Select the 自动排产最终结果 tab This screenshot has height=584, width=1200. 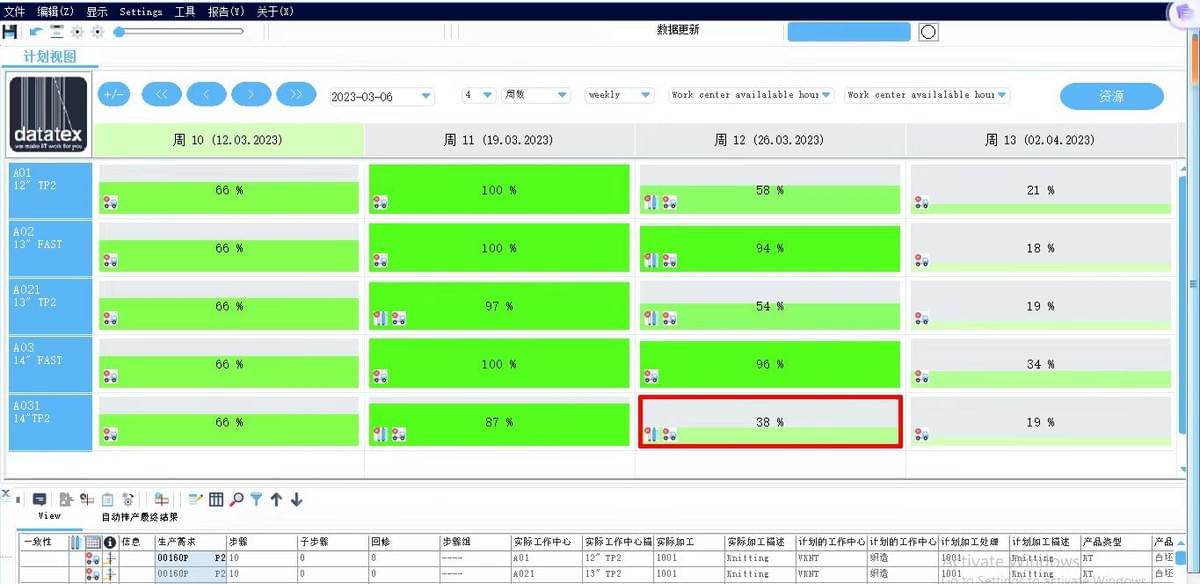click(x=140, y=517)
